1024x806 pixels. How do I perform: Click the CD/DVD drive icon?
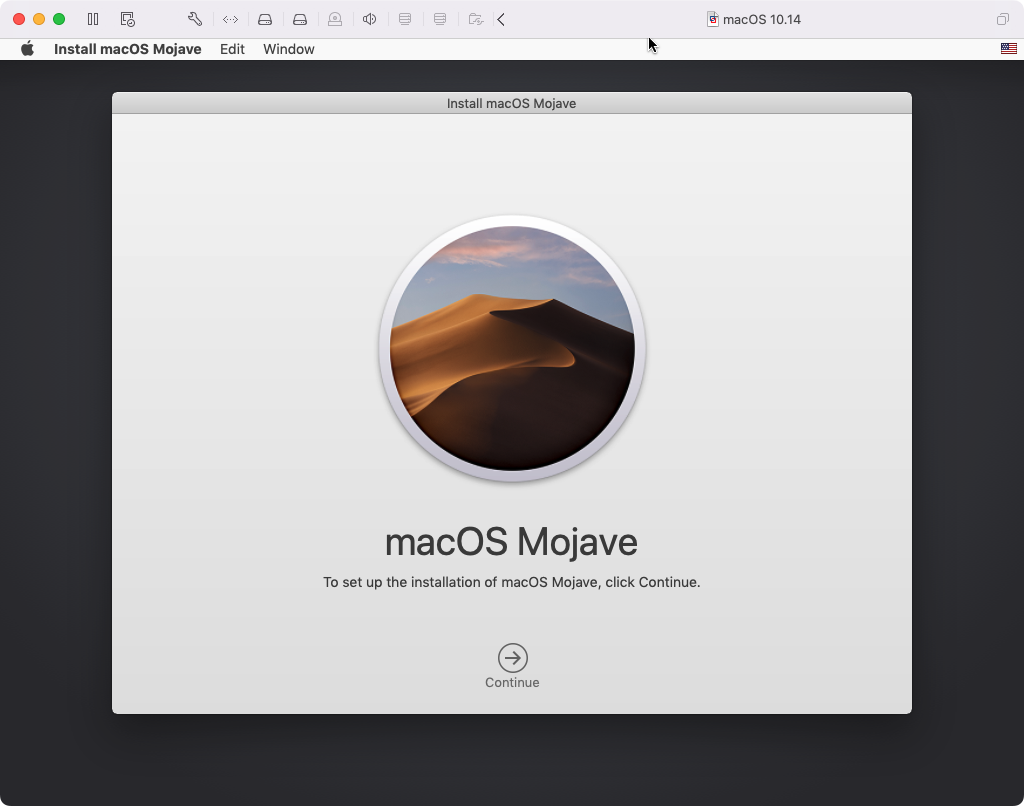(x=335, y=19)
